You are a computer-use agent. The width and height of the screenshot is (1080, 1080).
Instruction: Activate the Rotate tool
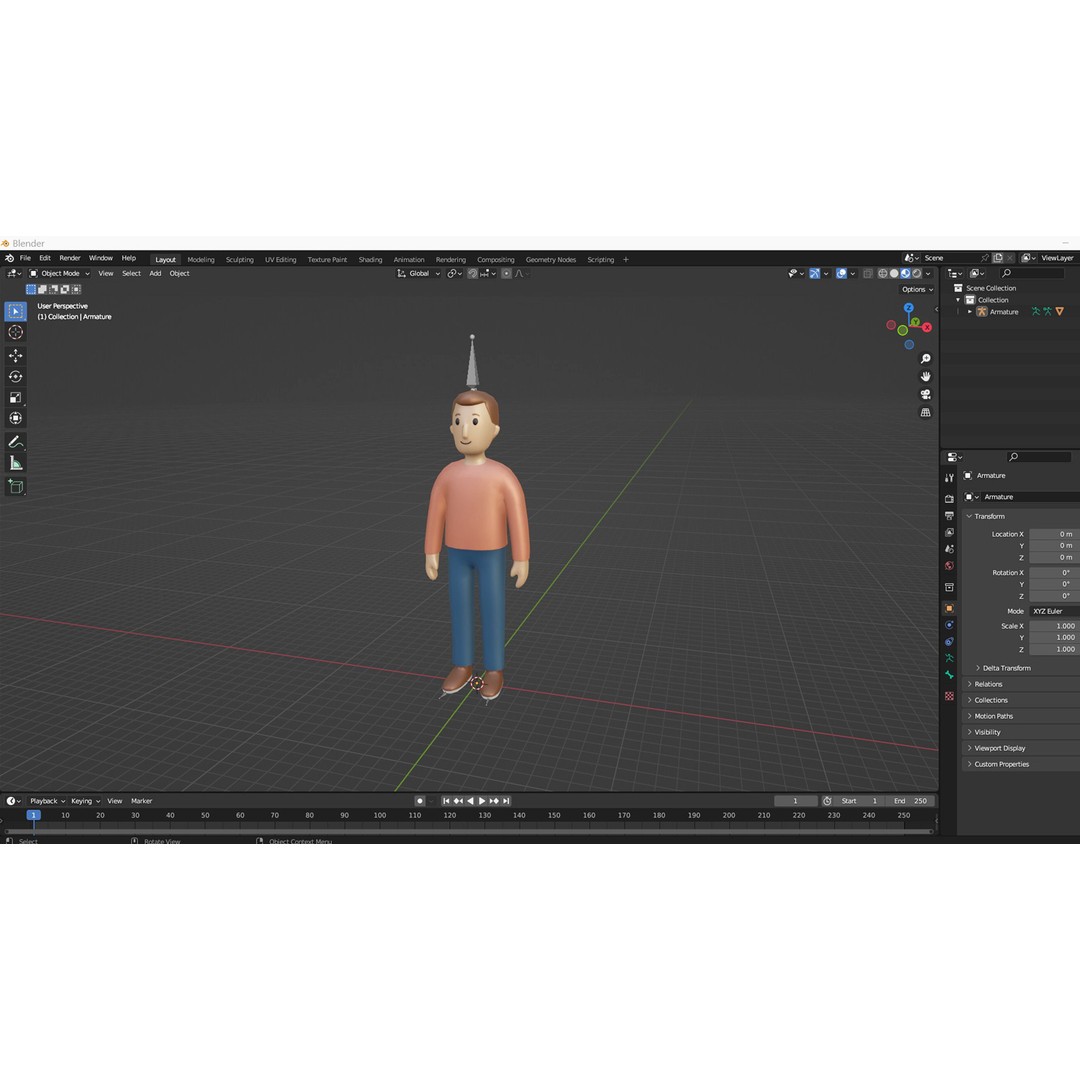click(x=16, y=376)
